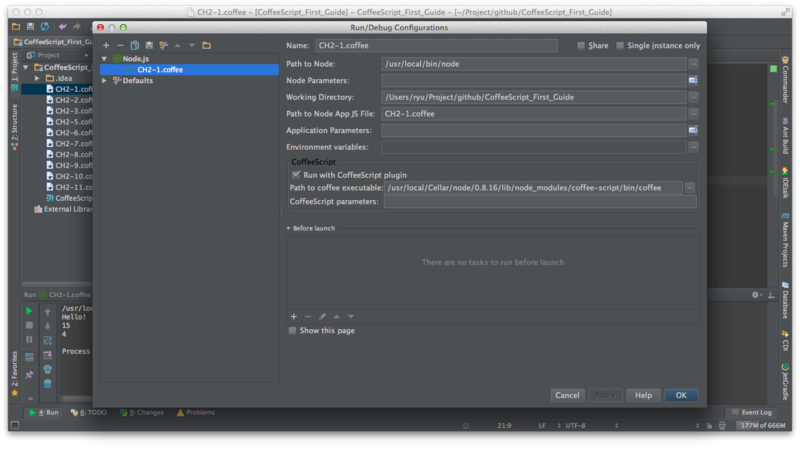Open the Database side tab

(785, 300)
